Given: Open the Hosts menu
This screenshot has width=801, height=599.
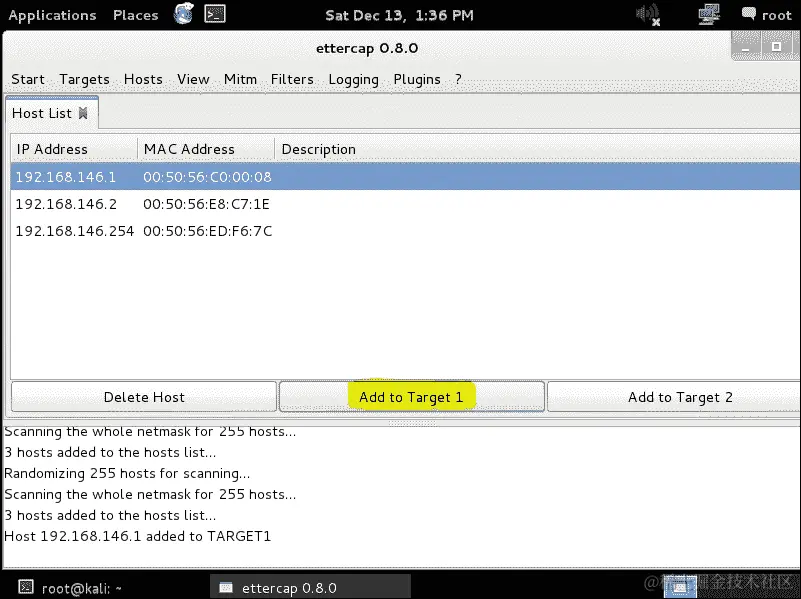Looking at the screenshot, I should (143, 79).
